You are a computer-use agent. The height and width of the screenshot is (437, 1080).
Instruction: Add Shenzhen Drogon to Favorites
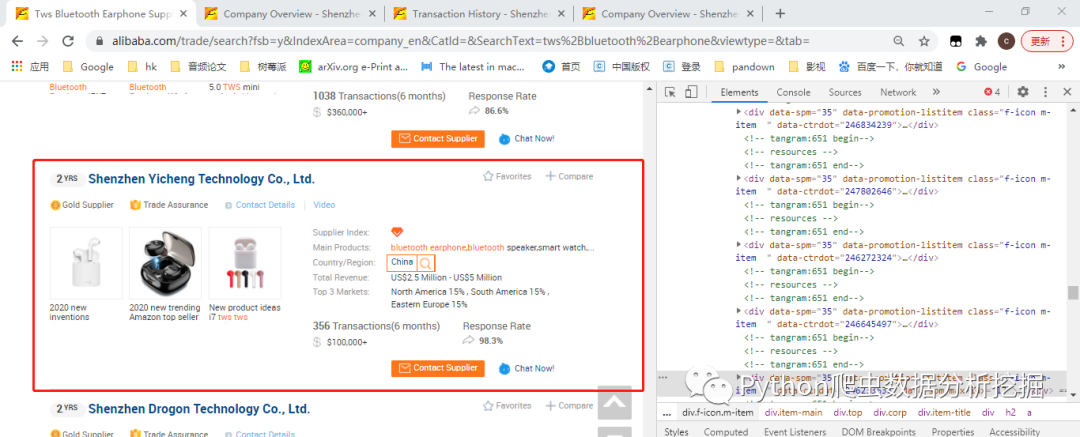coord(507,406)
